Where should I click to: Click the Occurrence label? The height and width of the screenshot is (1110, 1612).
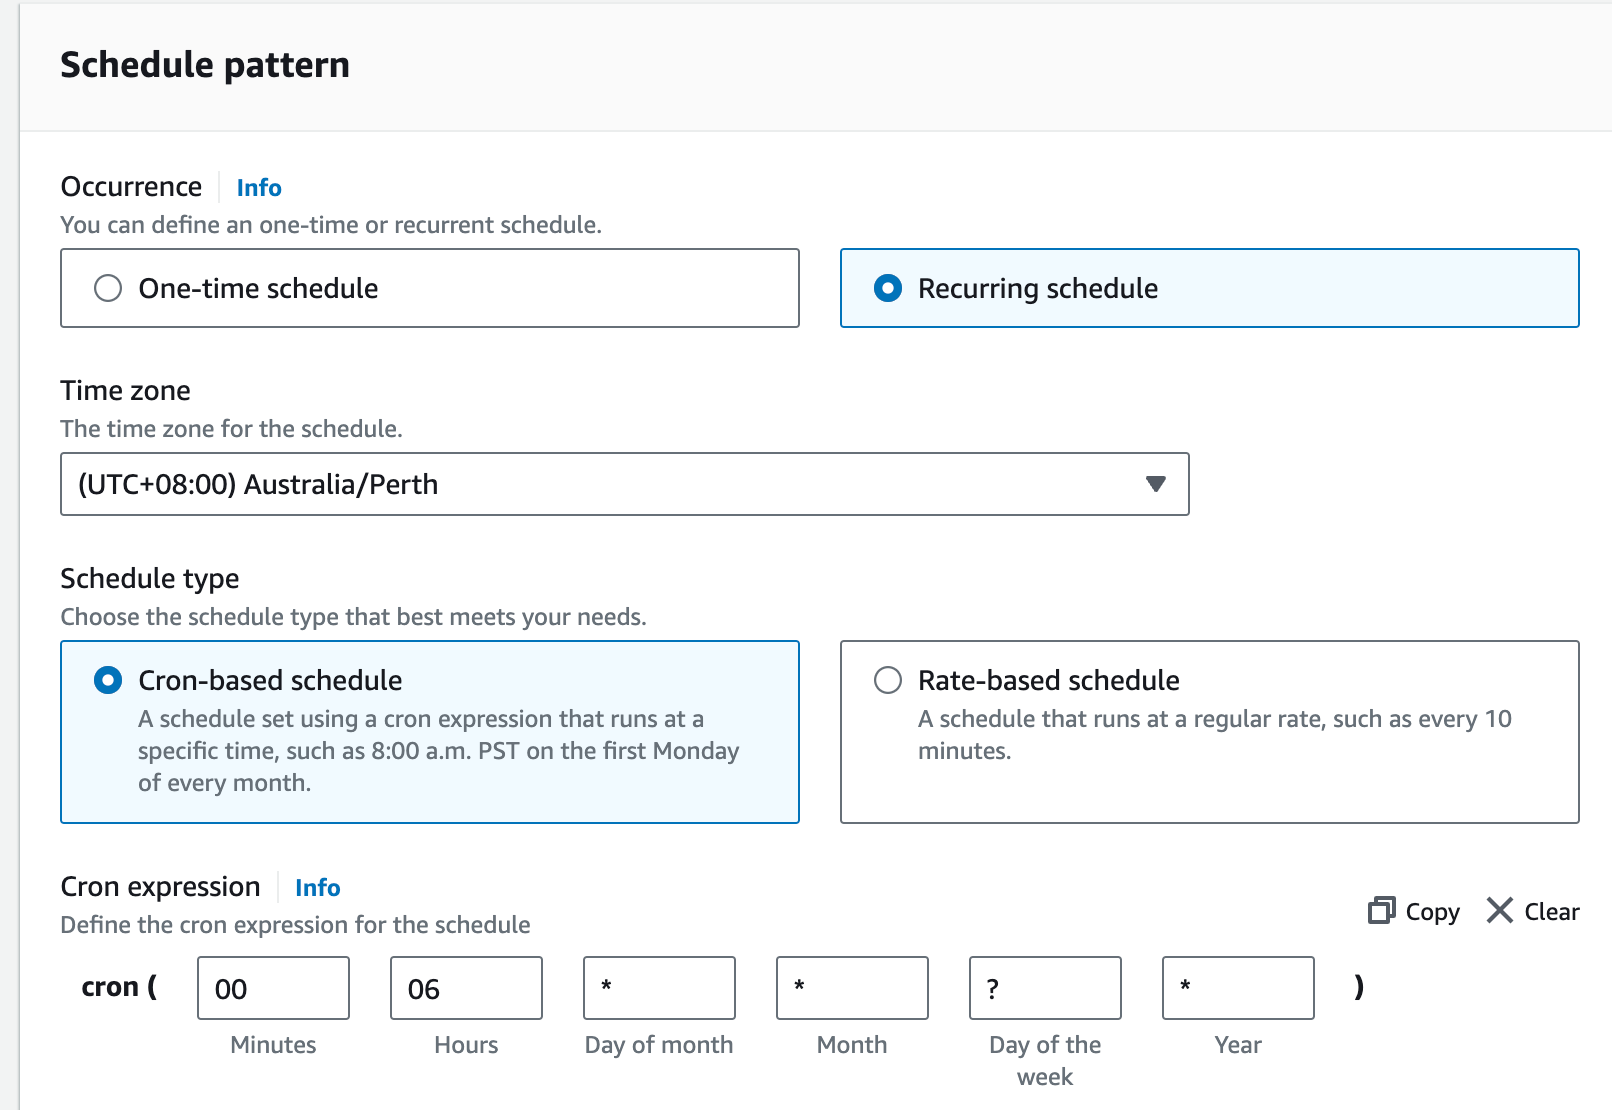pyautogui.click(x=131, y=186)
